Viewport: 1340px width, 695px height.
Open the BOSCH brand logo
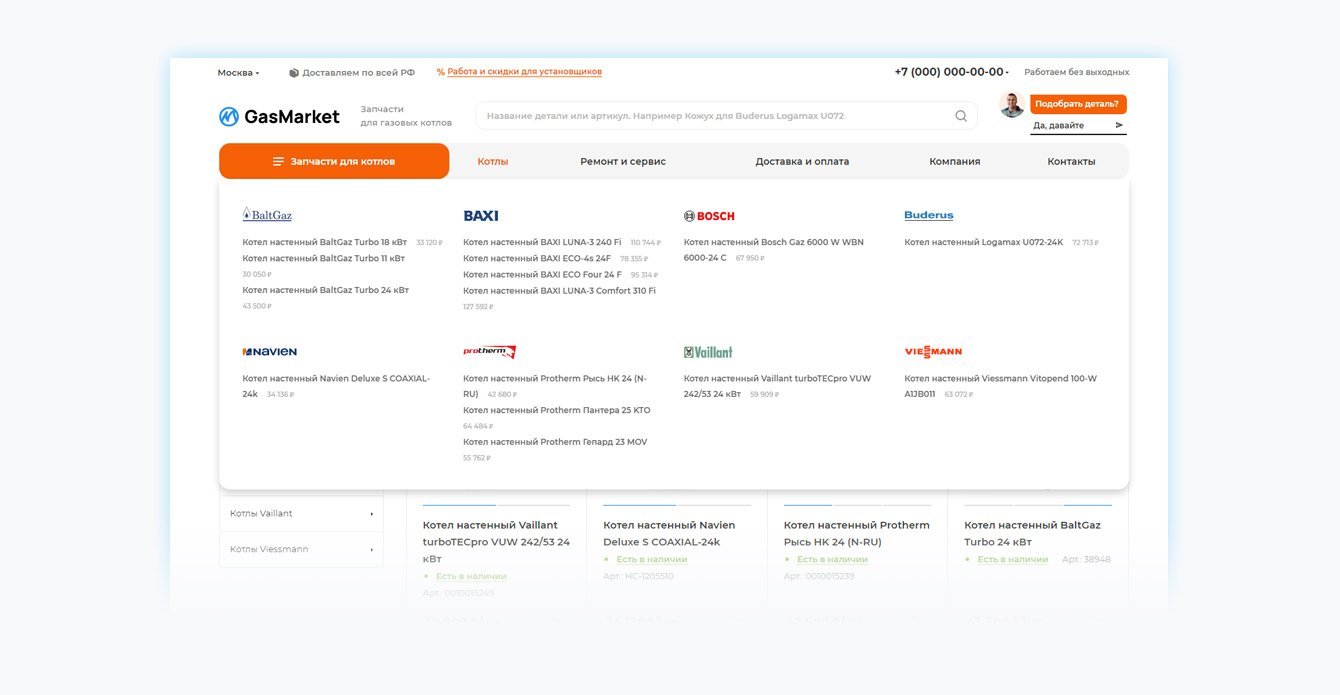709,216
